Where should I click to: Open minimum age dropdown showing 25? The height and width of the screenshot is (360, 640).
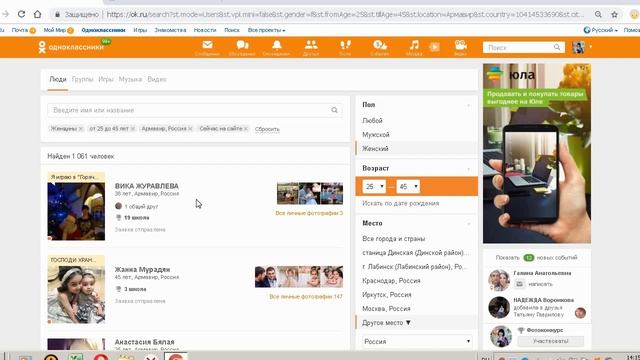pyautogui.click(x=374, y=187)
